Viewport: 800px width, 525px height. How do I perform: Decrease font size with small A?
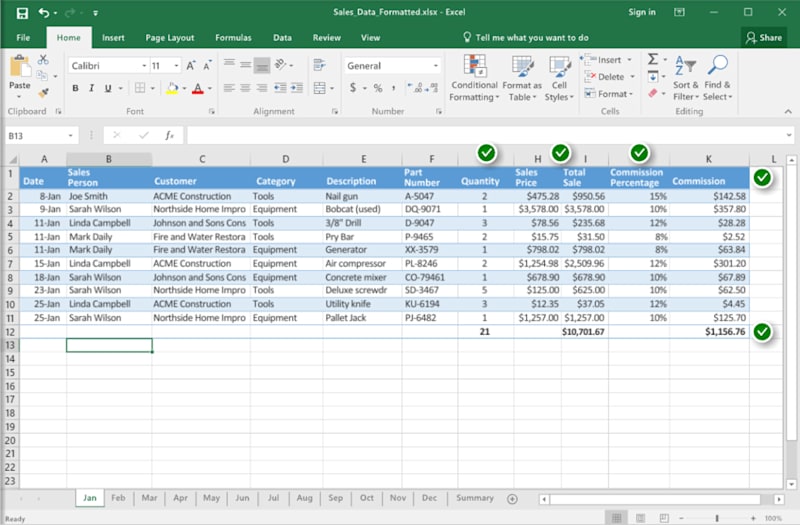coord(207,66)
